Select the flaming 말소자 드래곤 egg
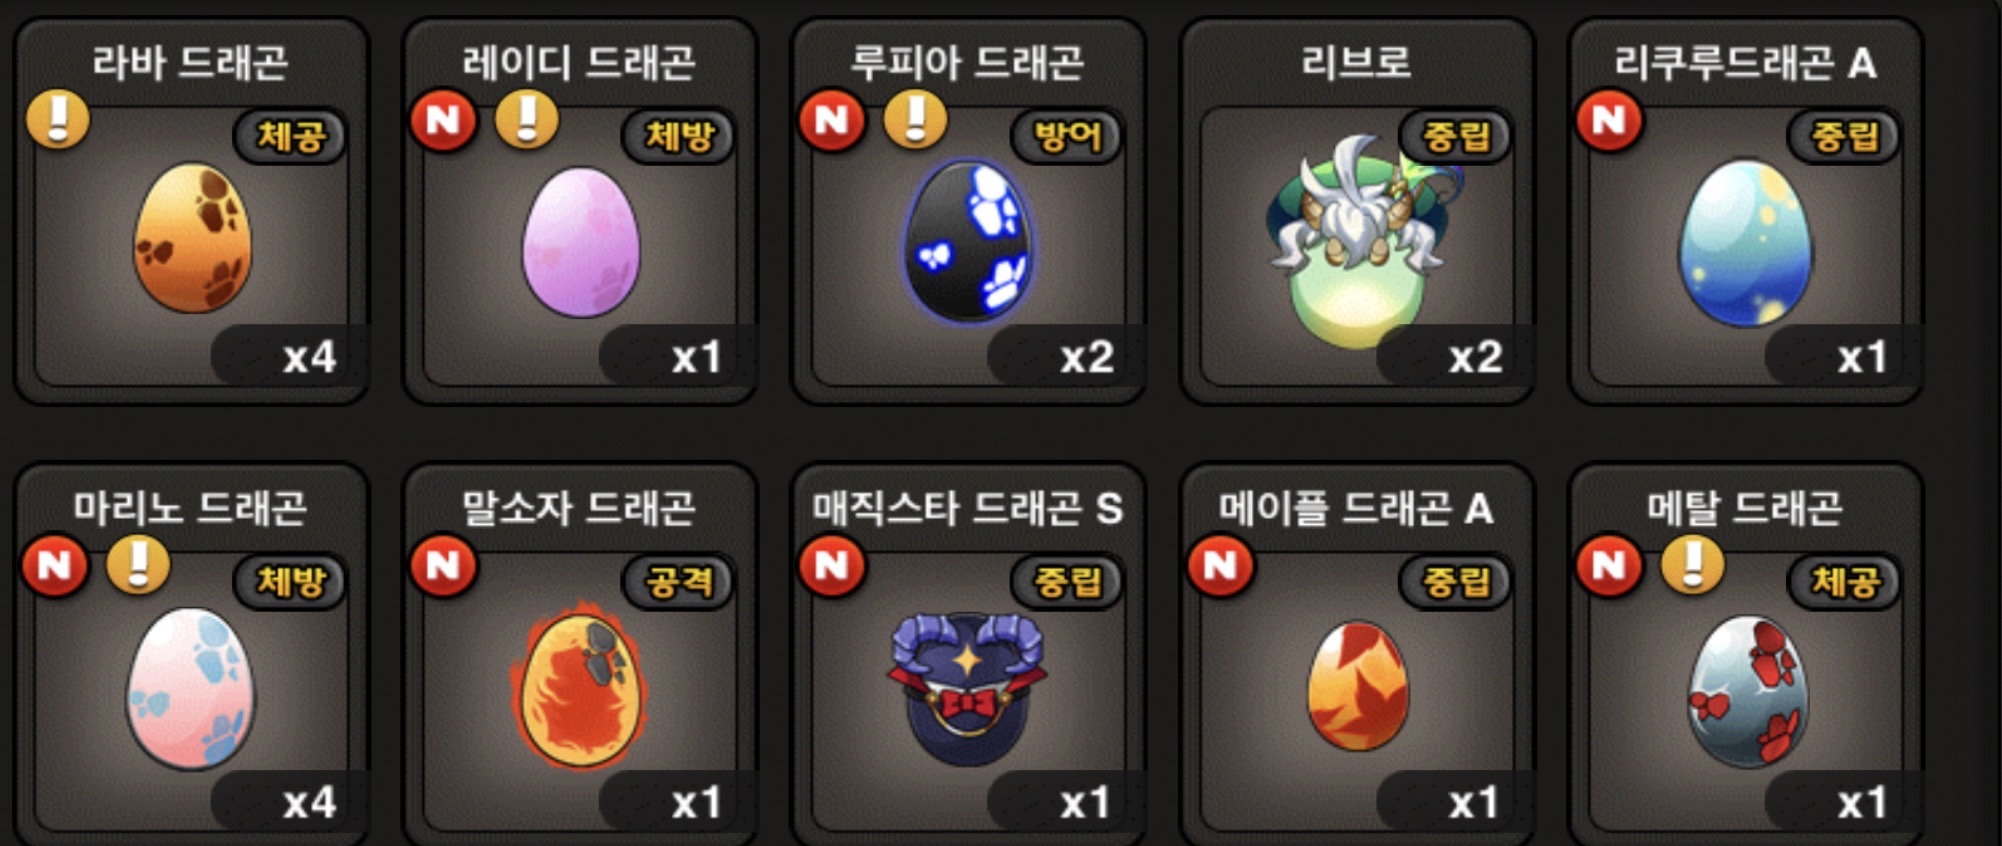 579,686
